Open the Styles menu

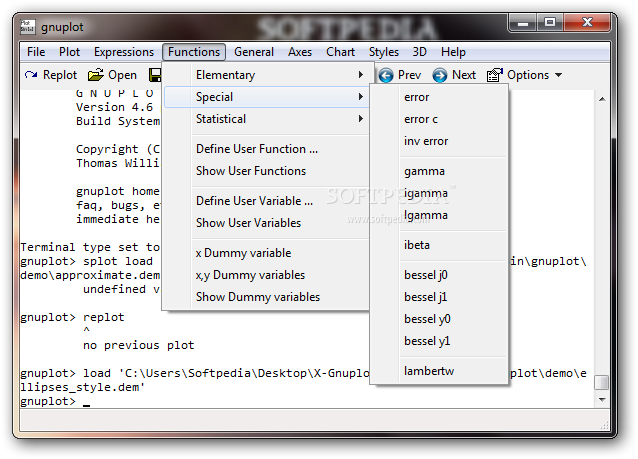(384, 52)
